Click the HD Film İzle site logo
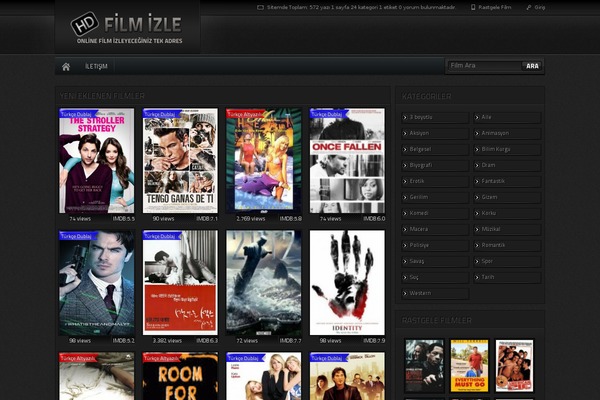600x400 pixels. tap(127, 28)
